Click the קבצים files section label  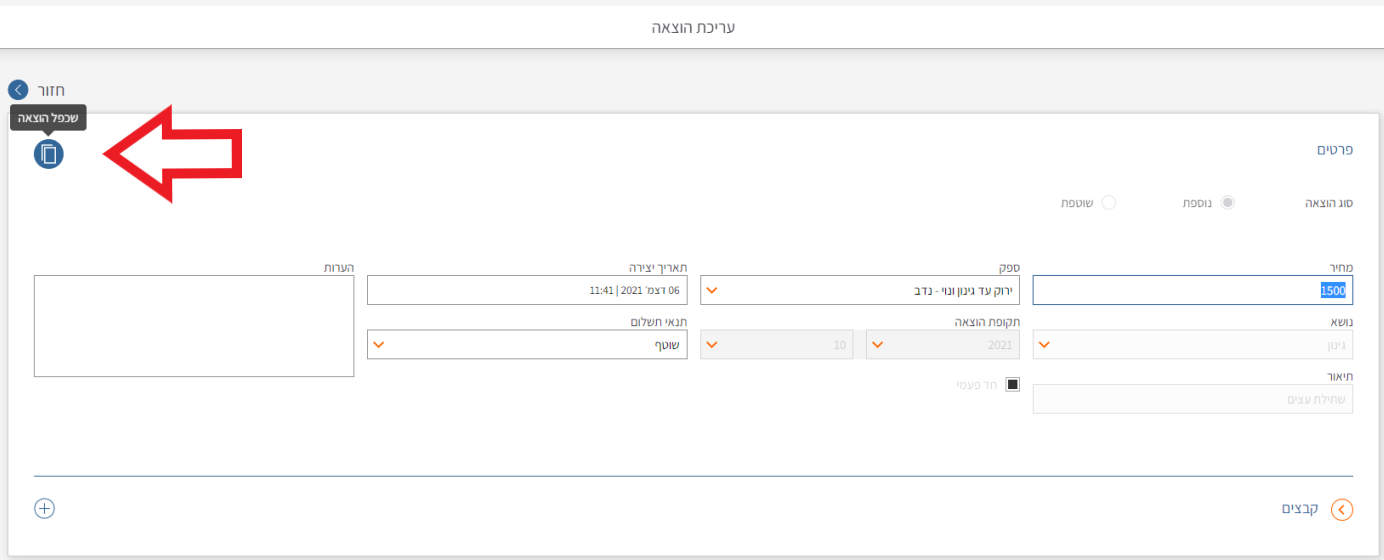(1300, 509)
